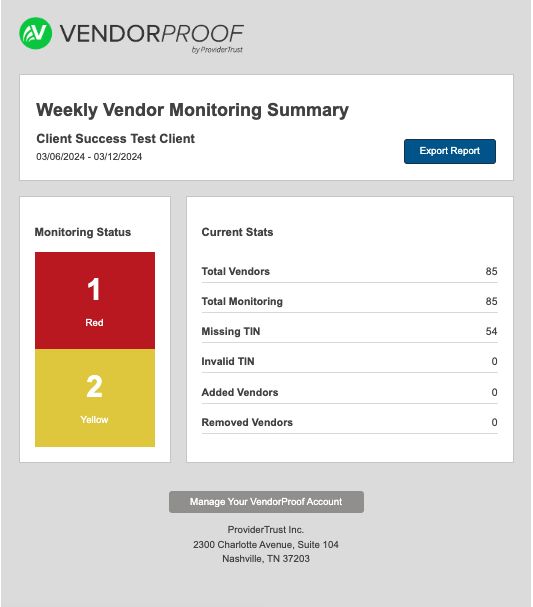Screen dimensions: 533x607
Task: Select the Red status tile
Action: (95, 300)
